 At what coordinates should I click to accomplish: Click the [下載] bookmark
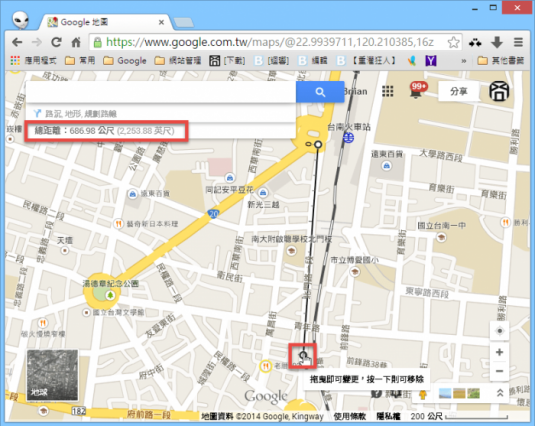point(227,61)
